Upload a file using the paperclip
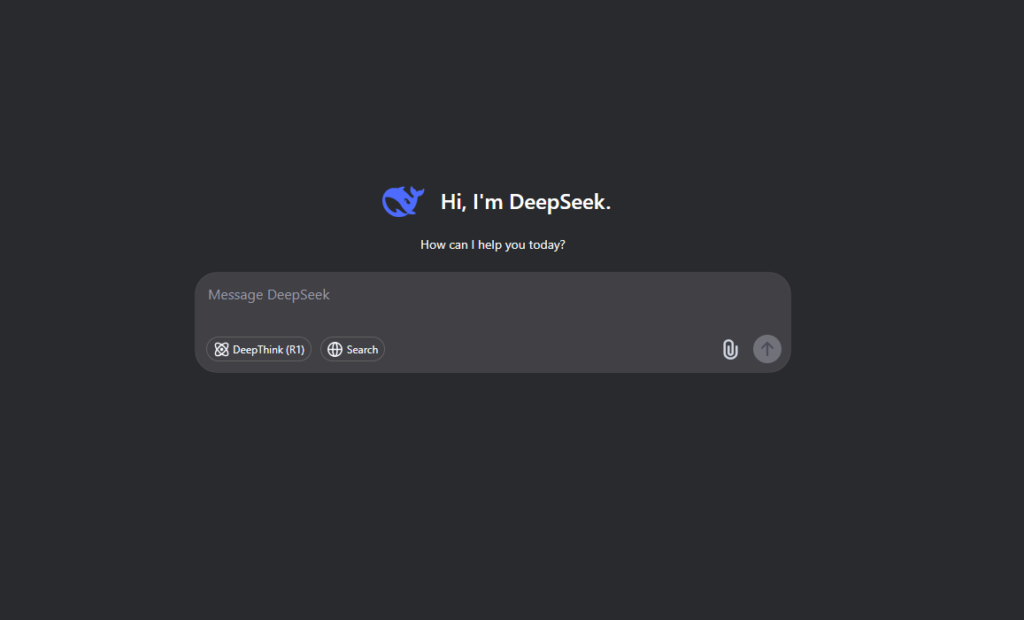Image resolution: width=1024 pixels, height=620 pixels. (x=730, y=350)
